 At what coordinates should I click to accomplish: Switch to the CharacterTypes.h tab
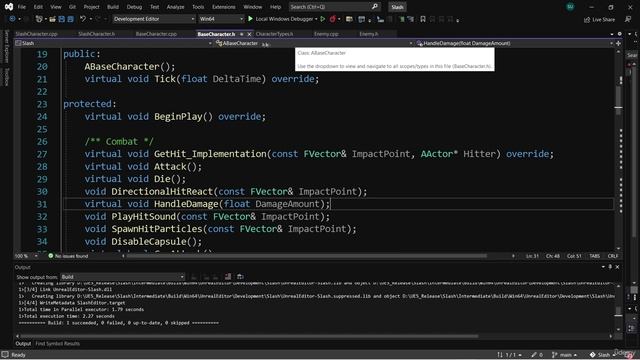tap(274, 34)
